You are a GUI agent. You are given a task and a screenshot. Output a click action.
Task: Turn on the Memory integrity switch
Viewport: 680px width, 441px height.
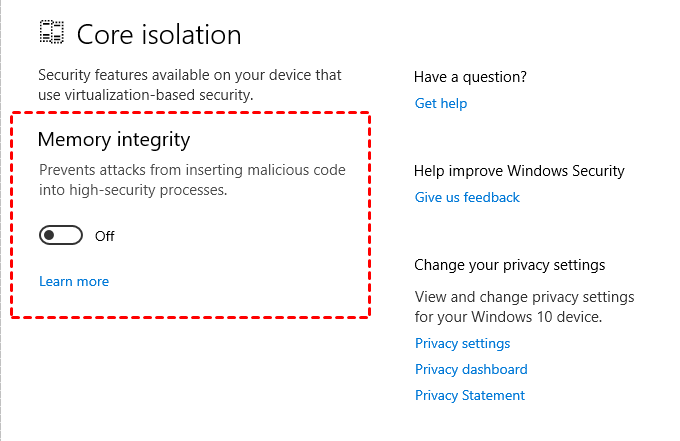[x=61, y=236]
